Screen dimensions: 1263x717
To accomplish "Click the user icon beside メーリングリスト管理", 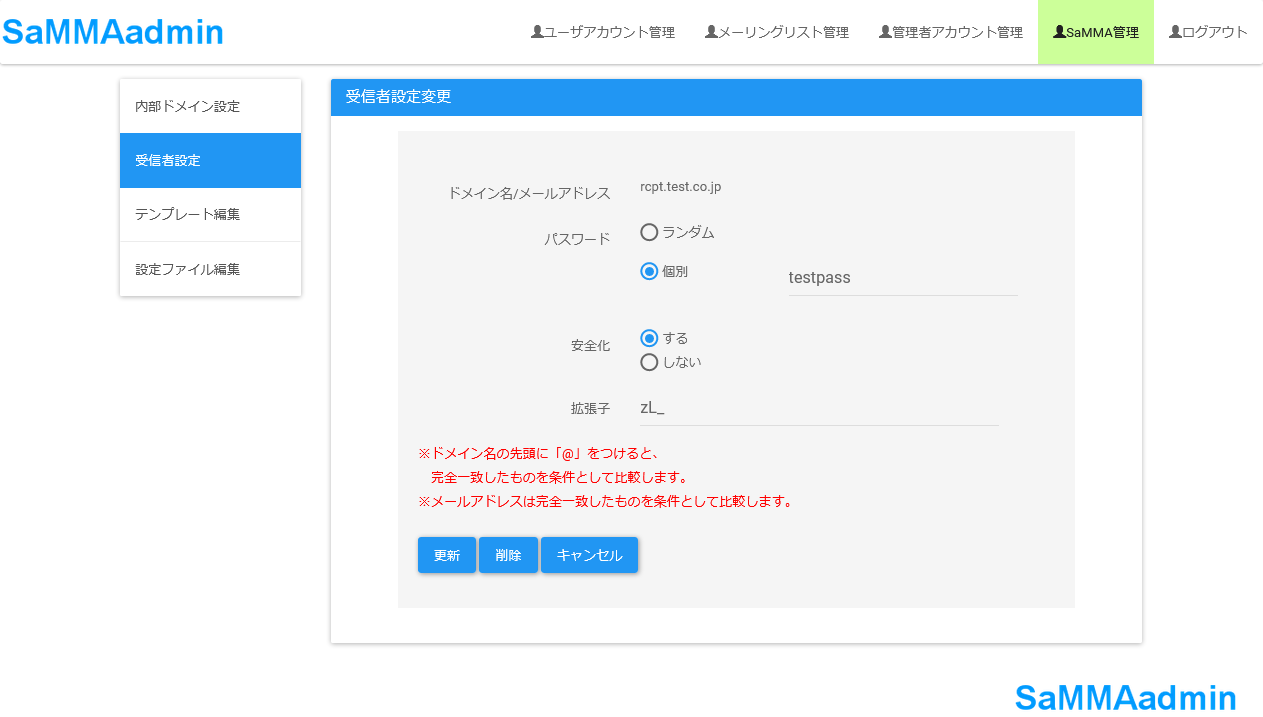I will point(711,32).
